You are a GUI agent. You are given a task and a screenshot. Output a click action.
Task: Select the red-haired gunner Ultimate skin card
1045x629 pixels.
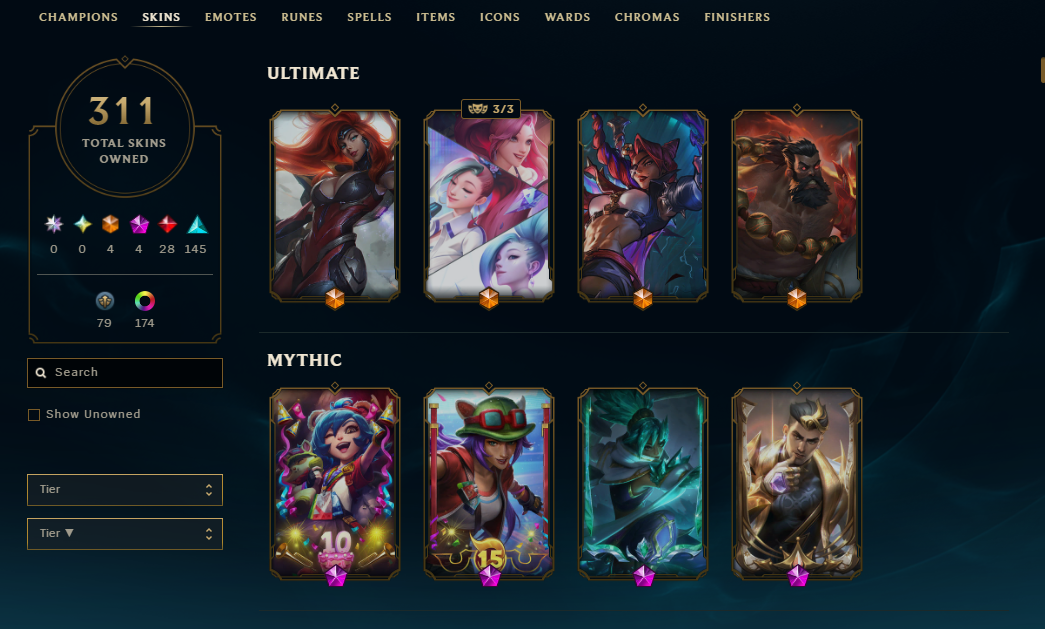pyautogui.click(x=335, y=205)
